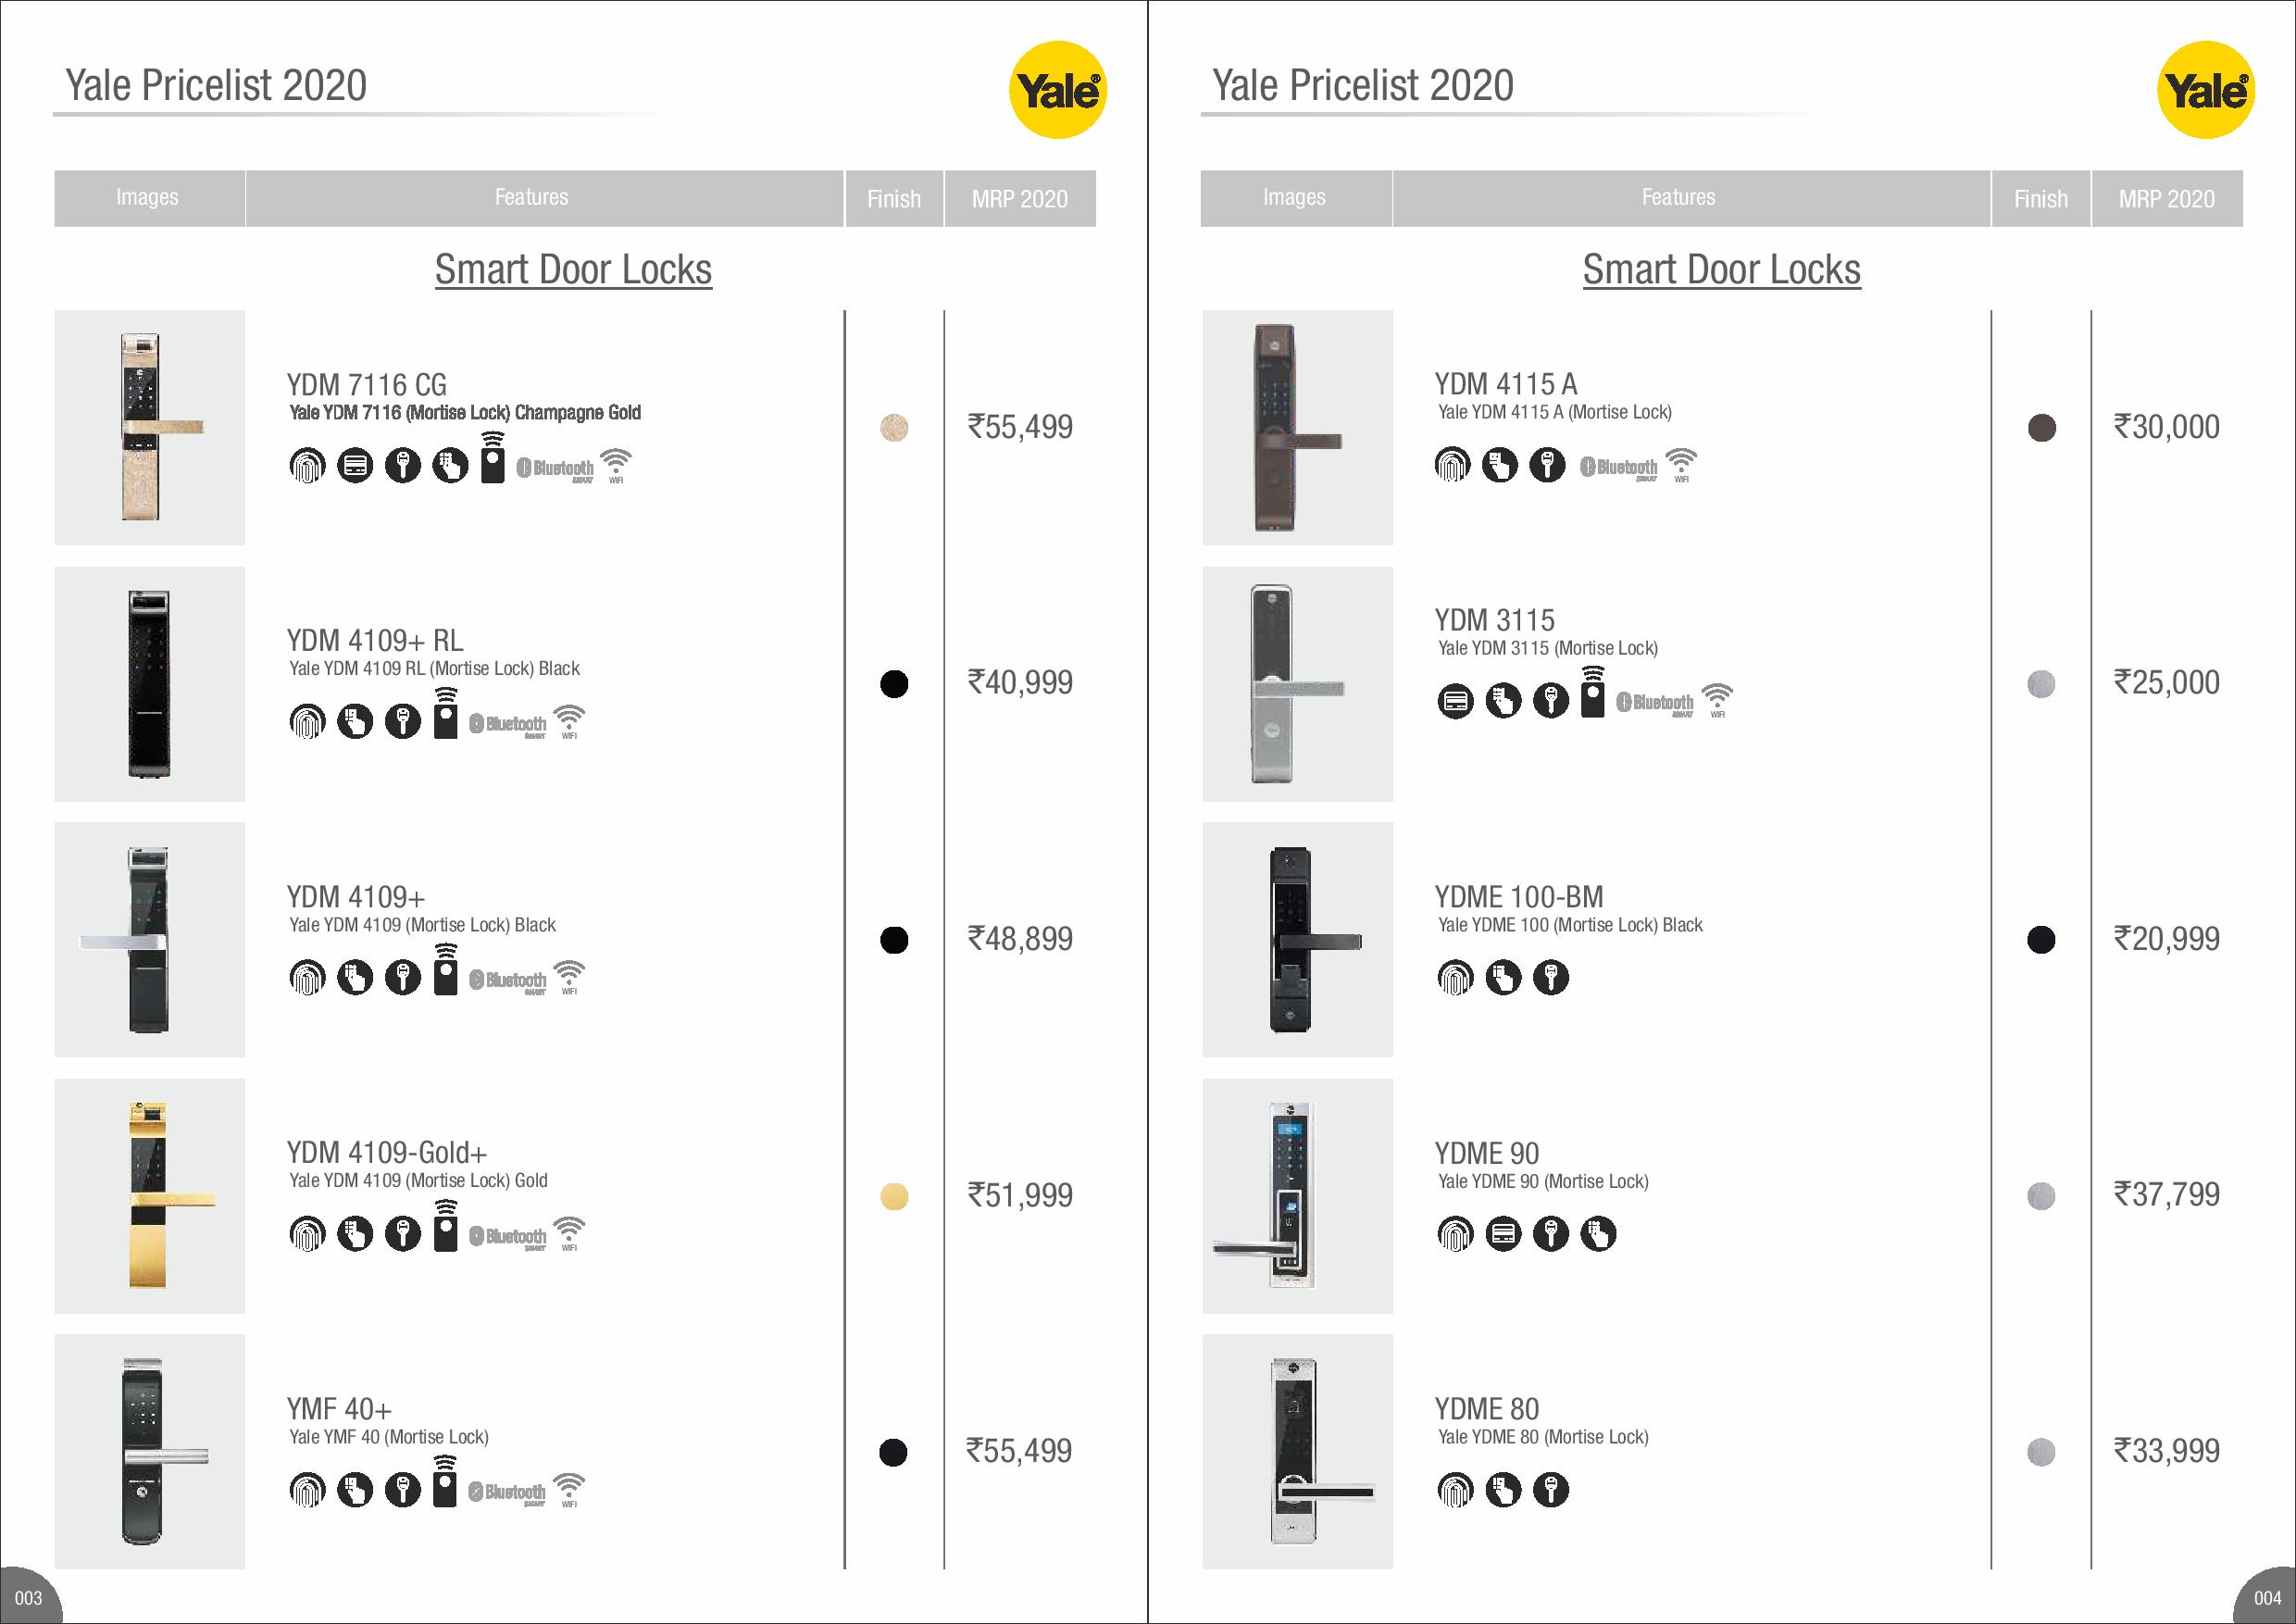Click the WiFi icon under YDM 3115

[1717, 699]
